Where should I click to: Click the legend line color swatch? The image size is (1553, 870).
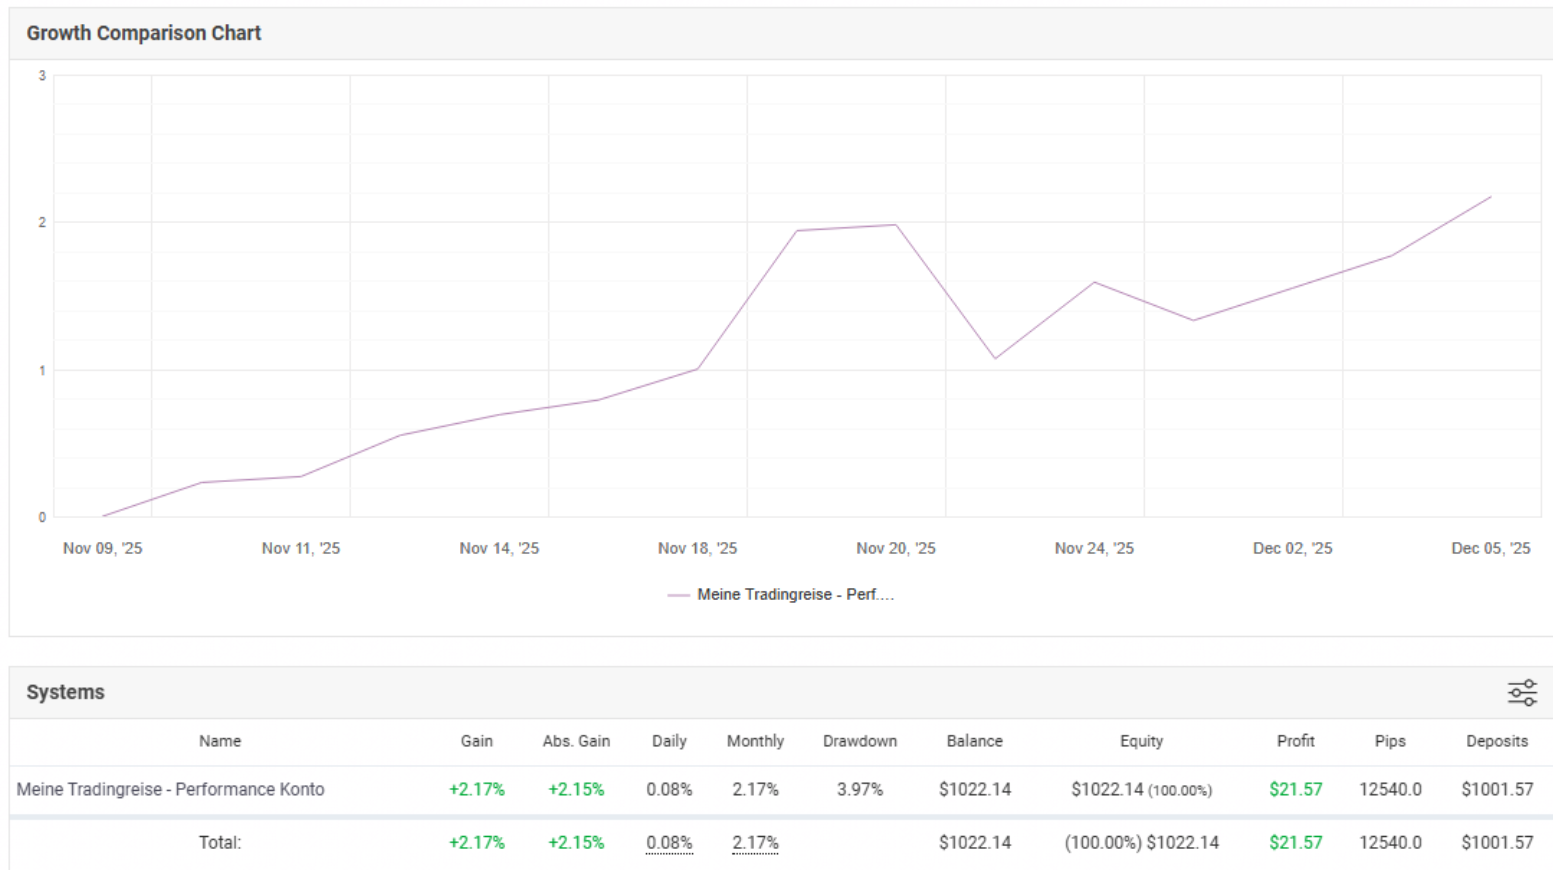678,595
